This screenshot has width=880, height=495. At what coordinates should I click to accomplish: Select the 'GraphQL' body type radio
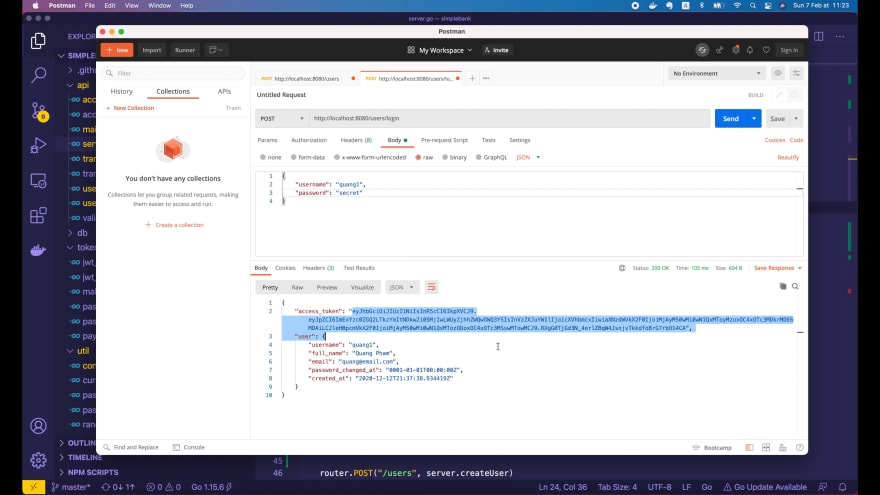[x=479, y=158]
